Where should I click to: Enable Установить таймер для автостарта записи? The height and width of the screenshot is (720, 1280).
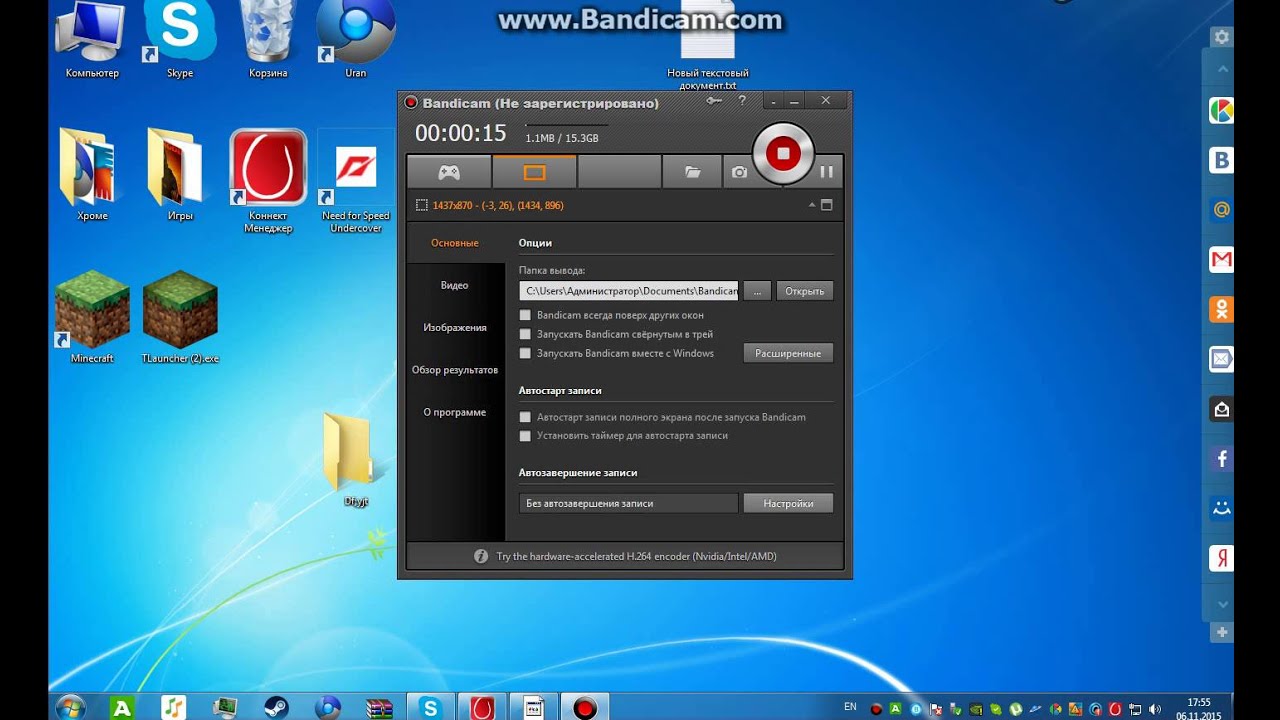pyautogui.click(x=525, y=436)
